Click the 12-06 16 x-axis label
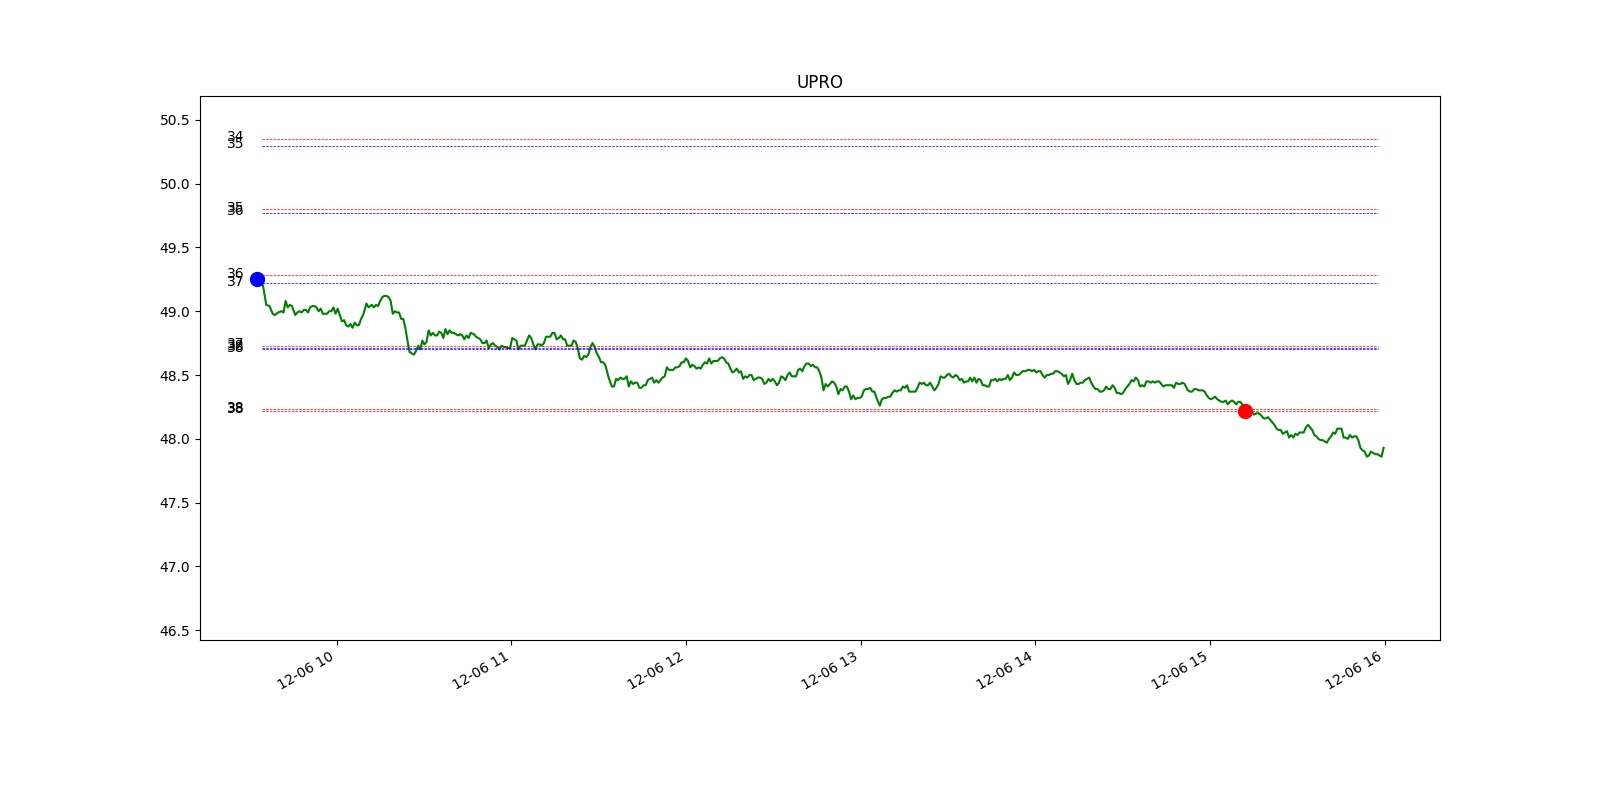This screenshot has width=1600, height=800. click(1354, 669)
